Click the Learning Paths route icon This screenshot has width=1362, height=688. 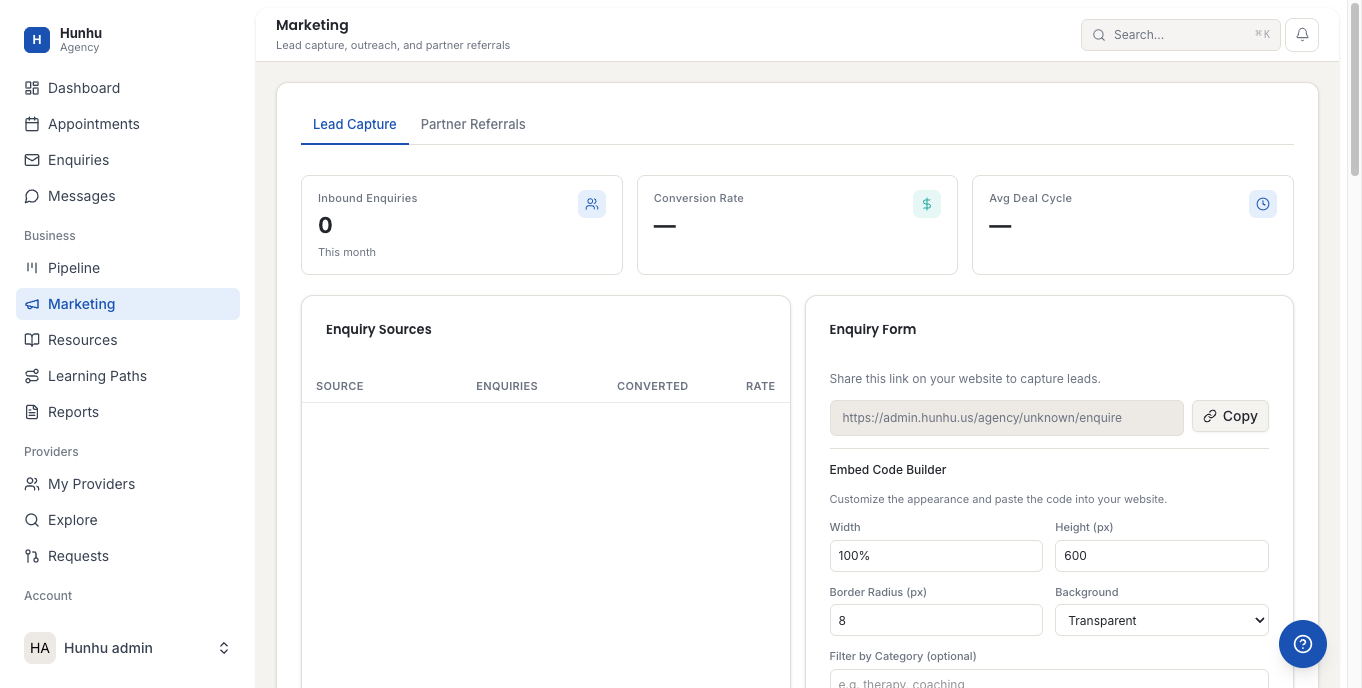(x=32, y=376)
